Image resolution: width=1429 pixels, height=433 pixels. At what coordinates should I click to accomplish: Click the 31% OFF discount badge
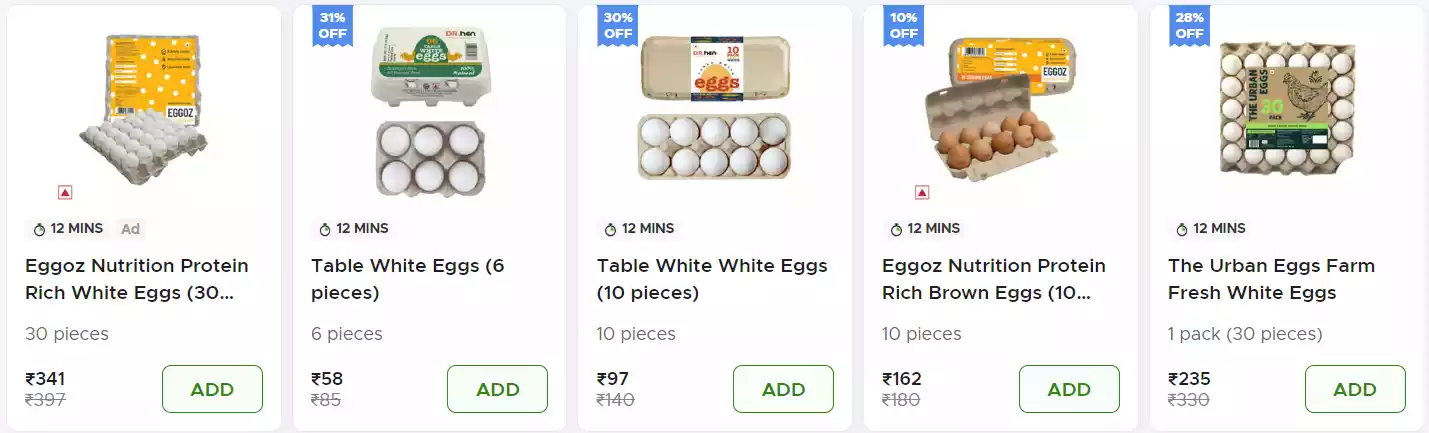(x=332, y=25)
